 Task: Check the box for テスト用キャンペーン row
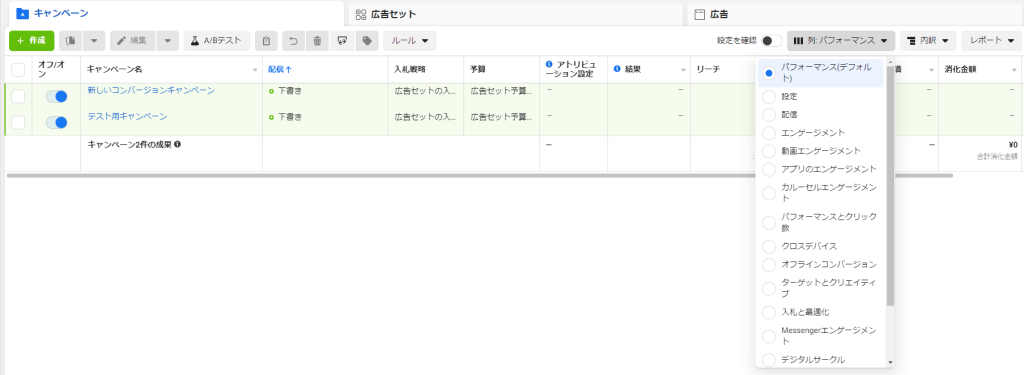pyautogui.click(x=18, y=122)
